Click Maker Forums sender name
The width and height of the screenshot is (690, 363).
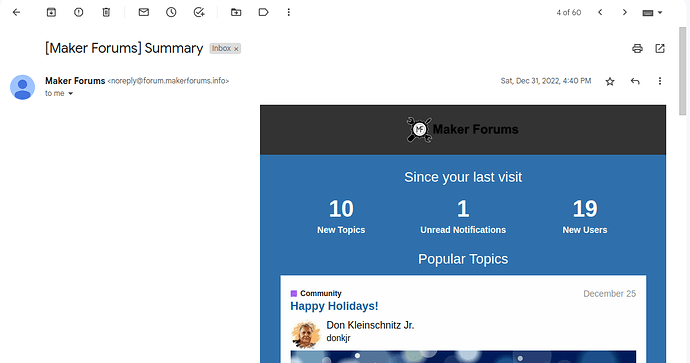[x=75, y=81]
